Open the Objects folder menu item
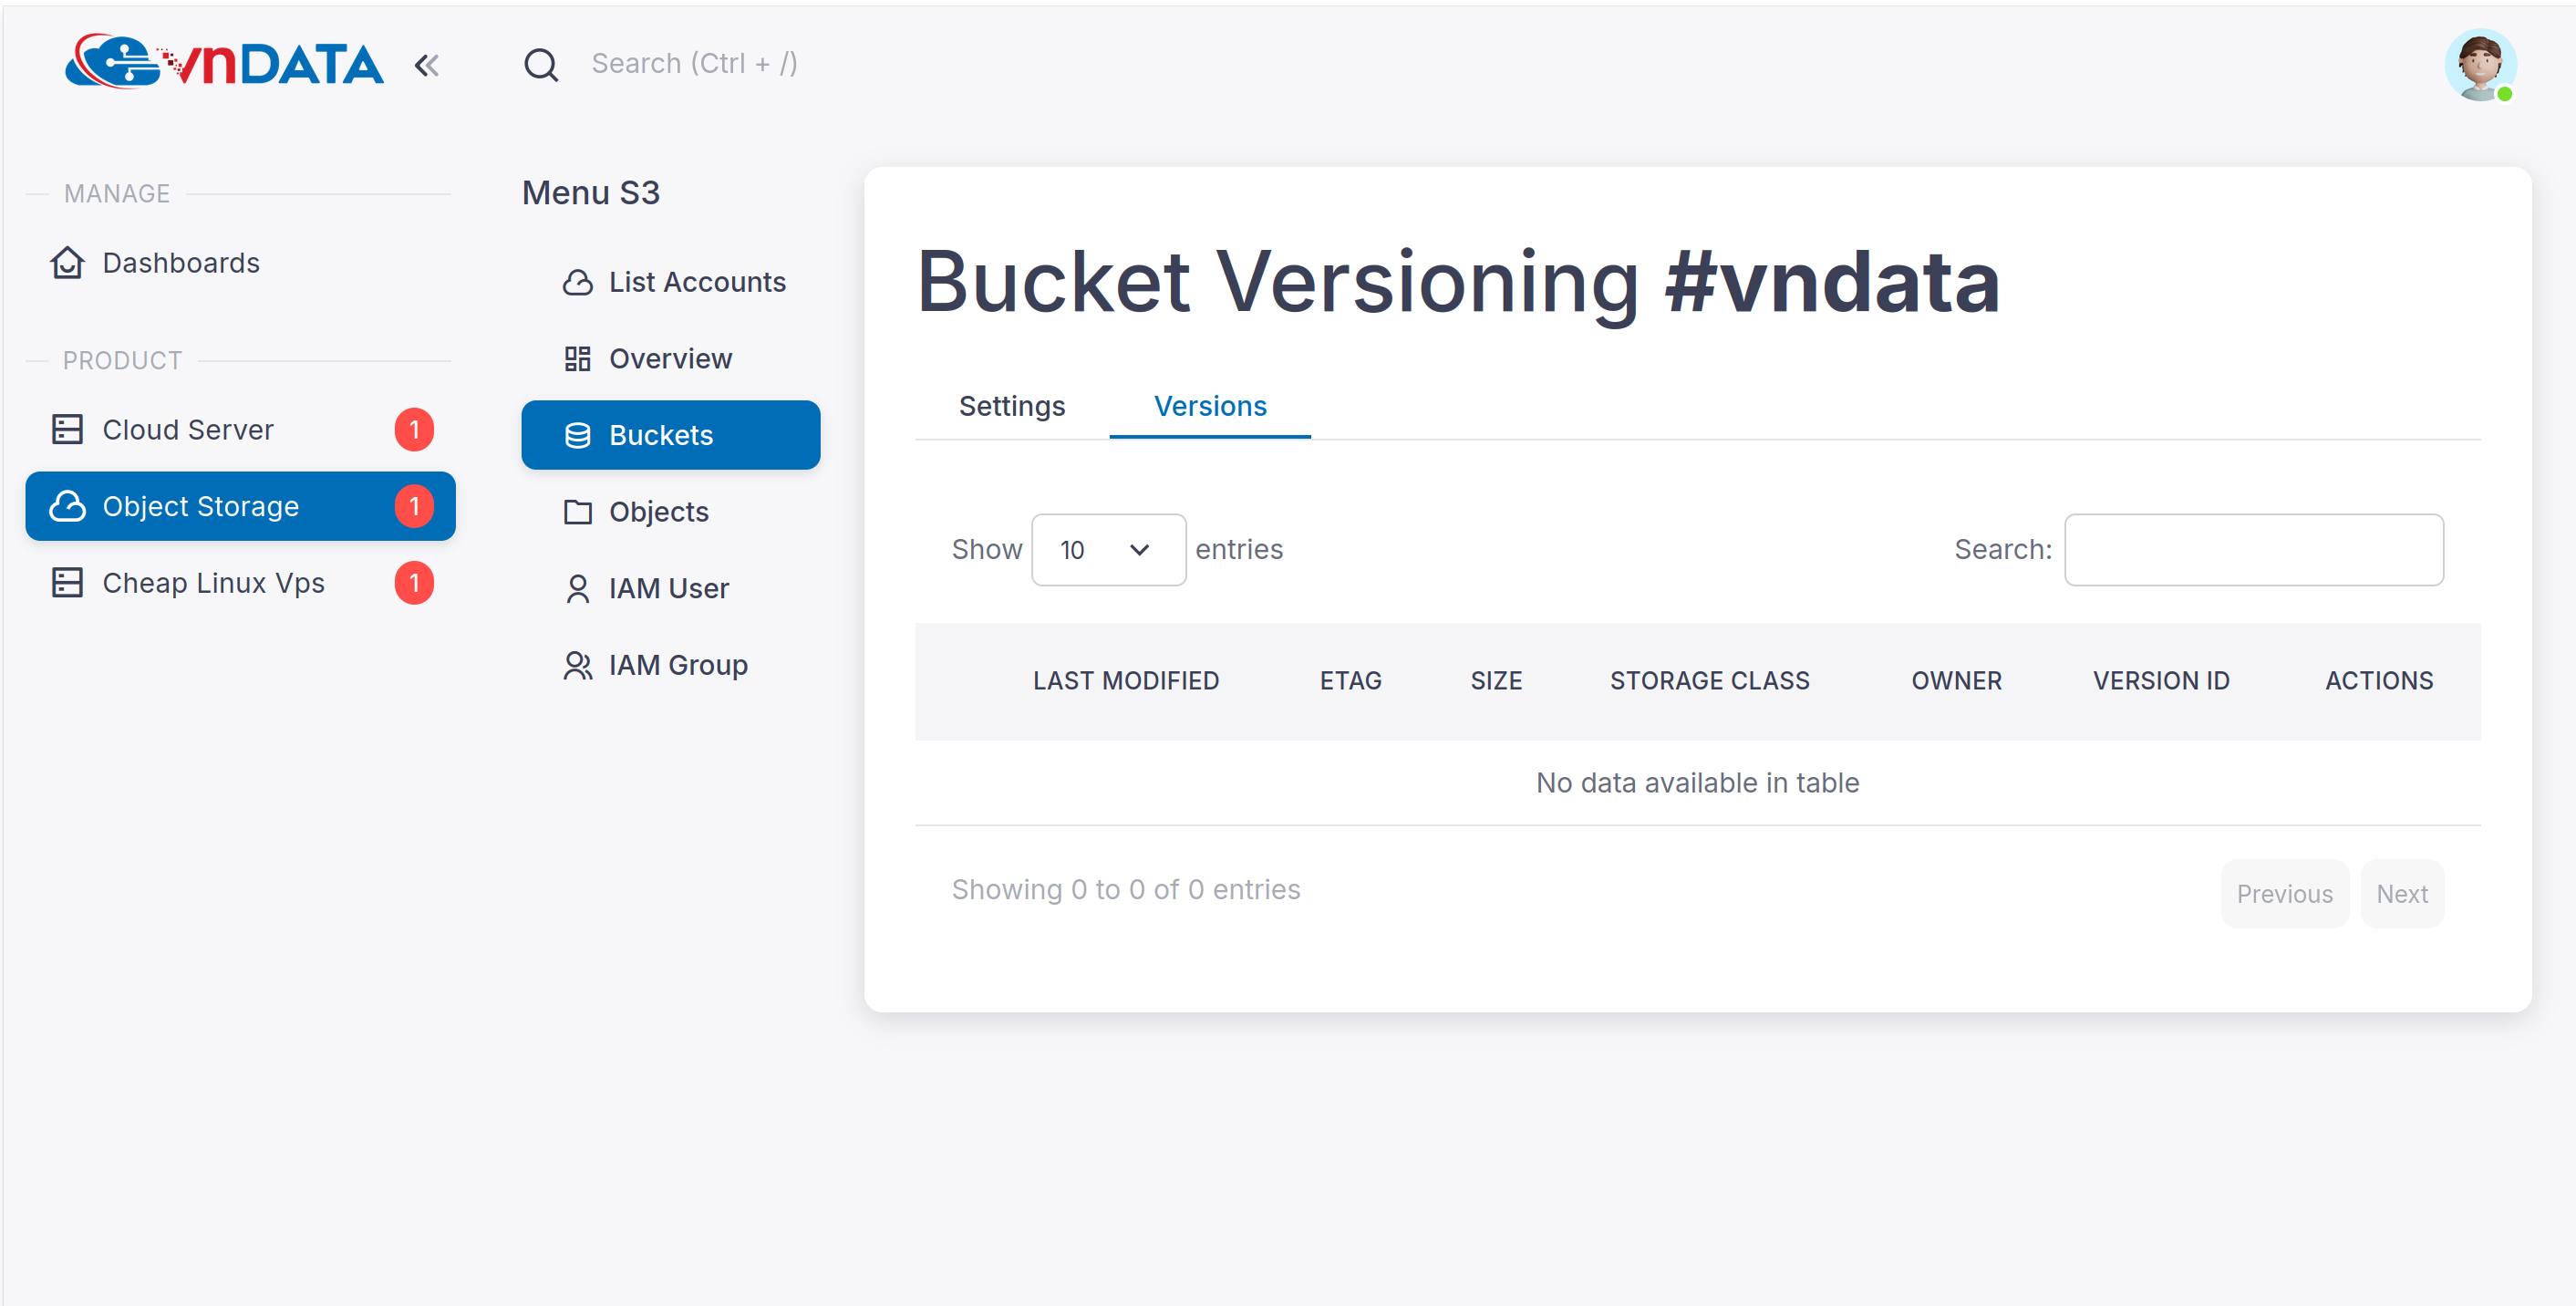Image resolution: width=2576 pixels, height=1306 pixels. [x=658, y=512]
